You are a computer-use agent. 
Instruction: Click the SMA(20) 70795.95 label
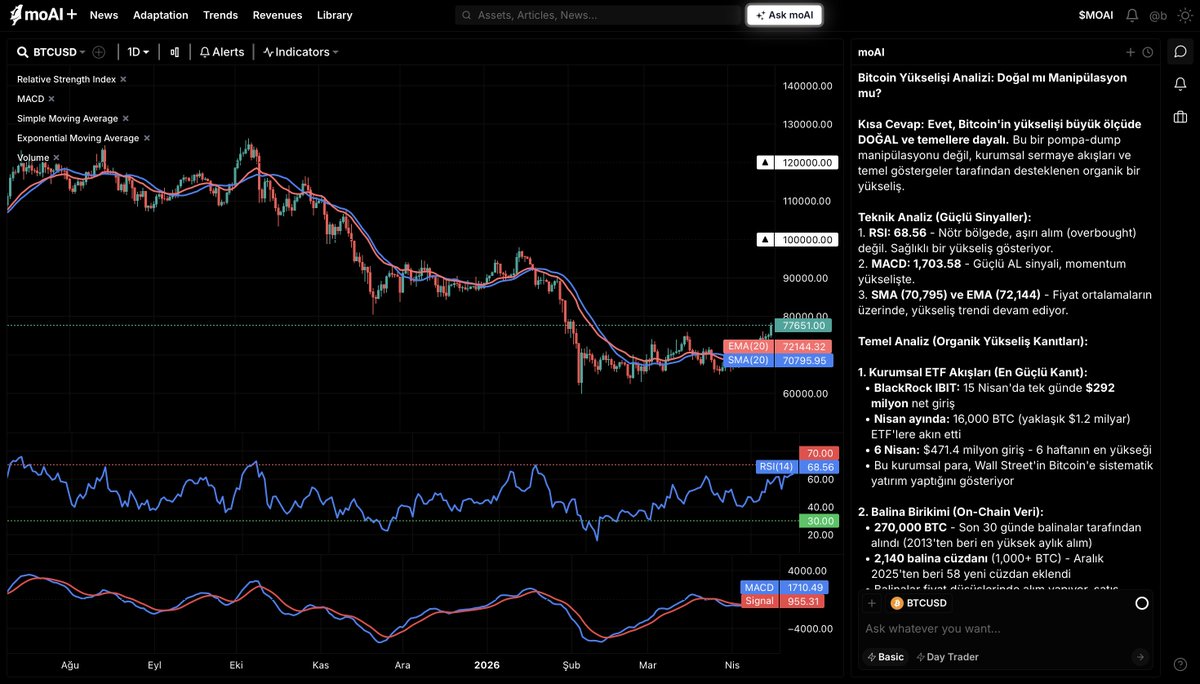(780, 360)
